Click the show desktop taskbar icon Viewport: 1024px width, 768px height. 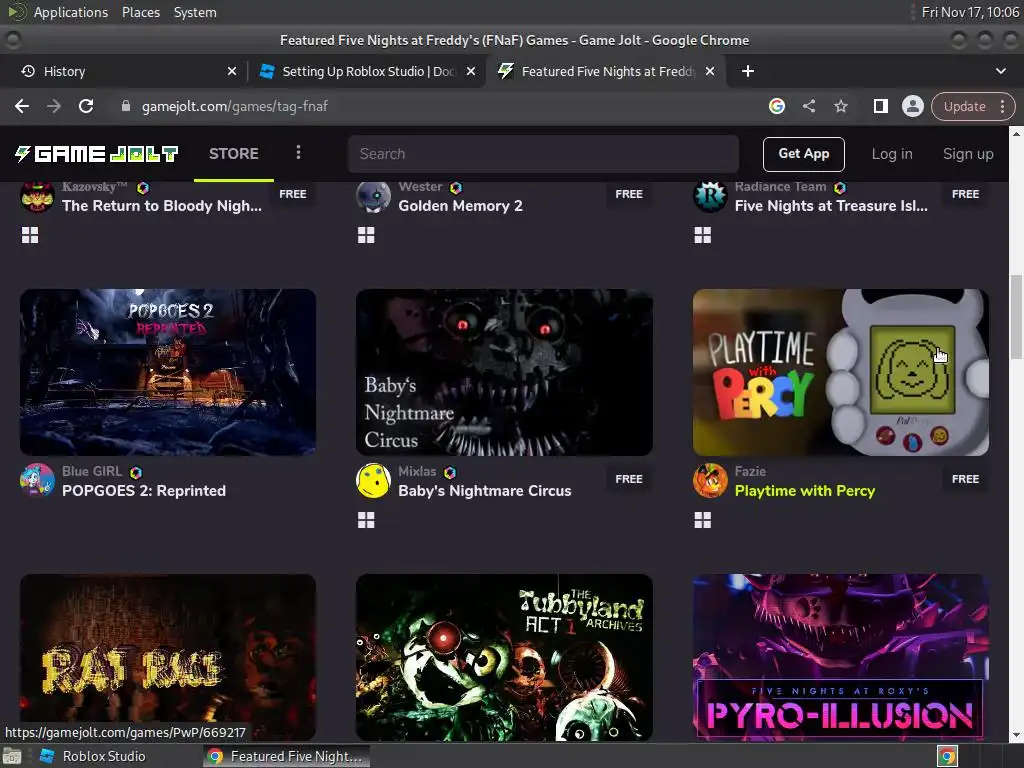click(x=12, y=756)
